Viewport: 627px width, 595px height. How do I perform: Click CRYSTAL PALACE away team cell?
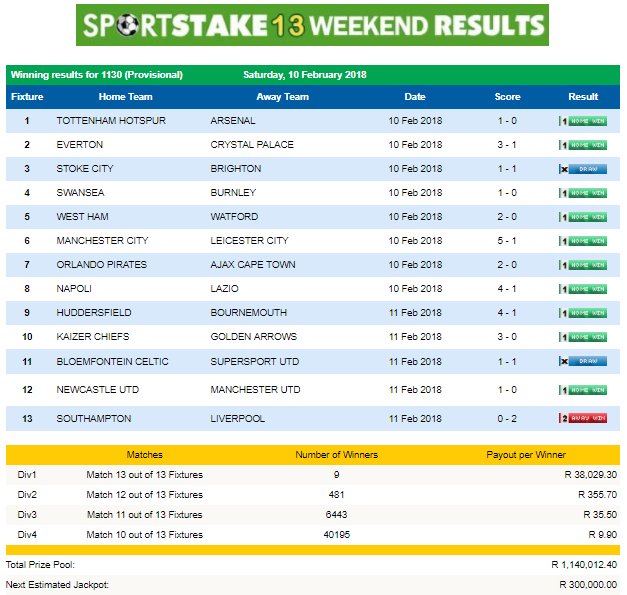[252, 145]
